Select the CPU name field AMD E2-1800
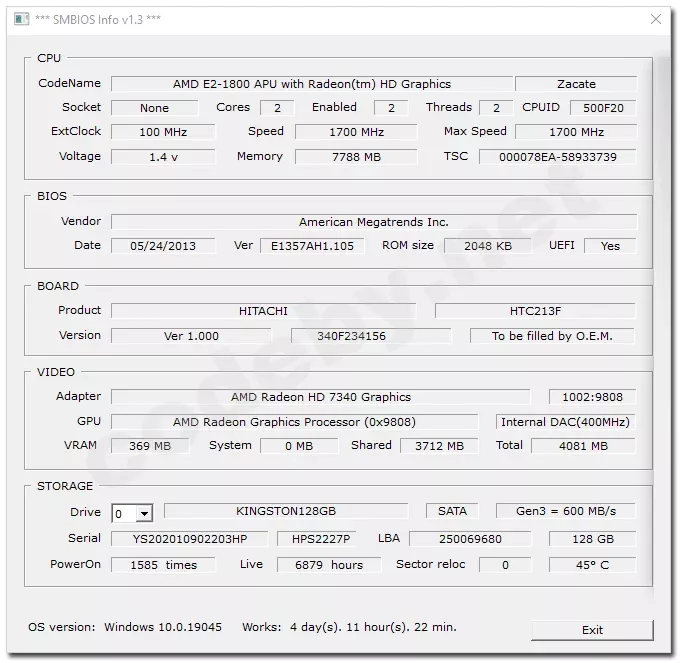This screenshot has height=663, width=680. coord(312,84)
